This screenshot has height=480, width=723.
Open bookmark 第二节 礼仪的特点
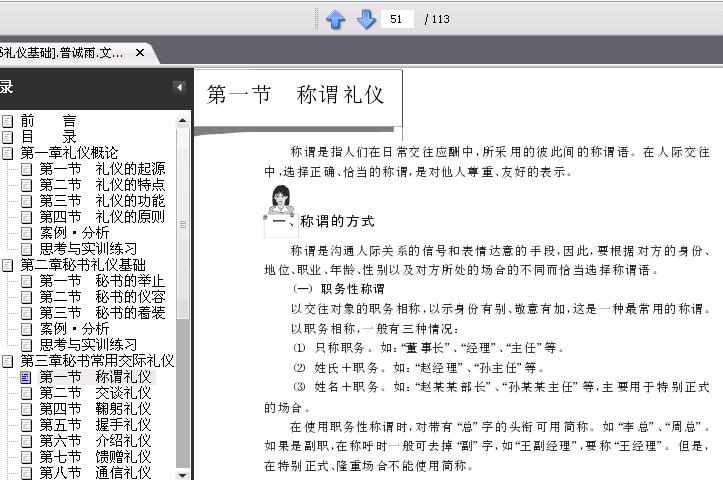click(102, 185)
